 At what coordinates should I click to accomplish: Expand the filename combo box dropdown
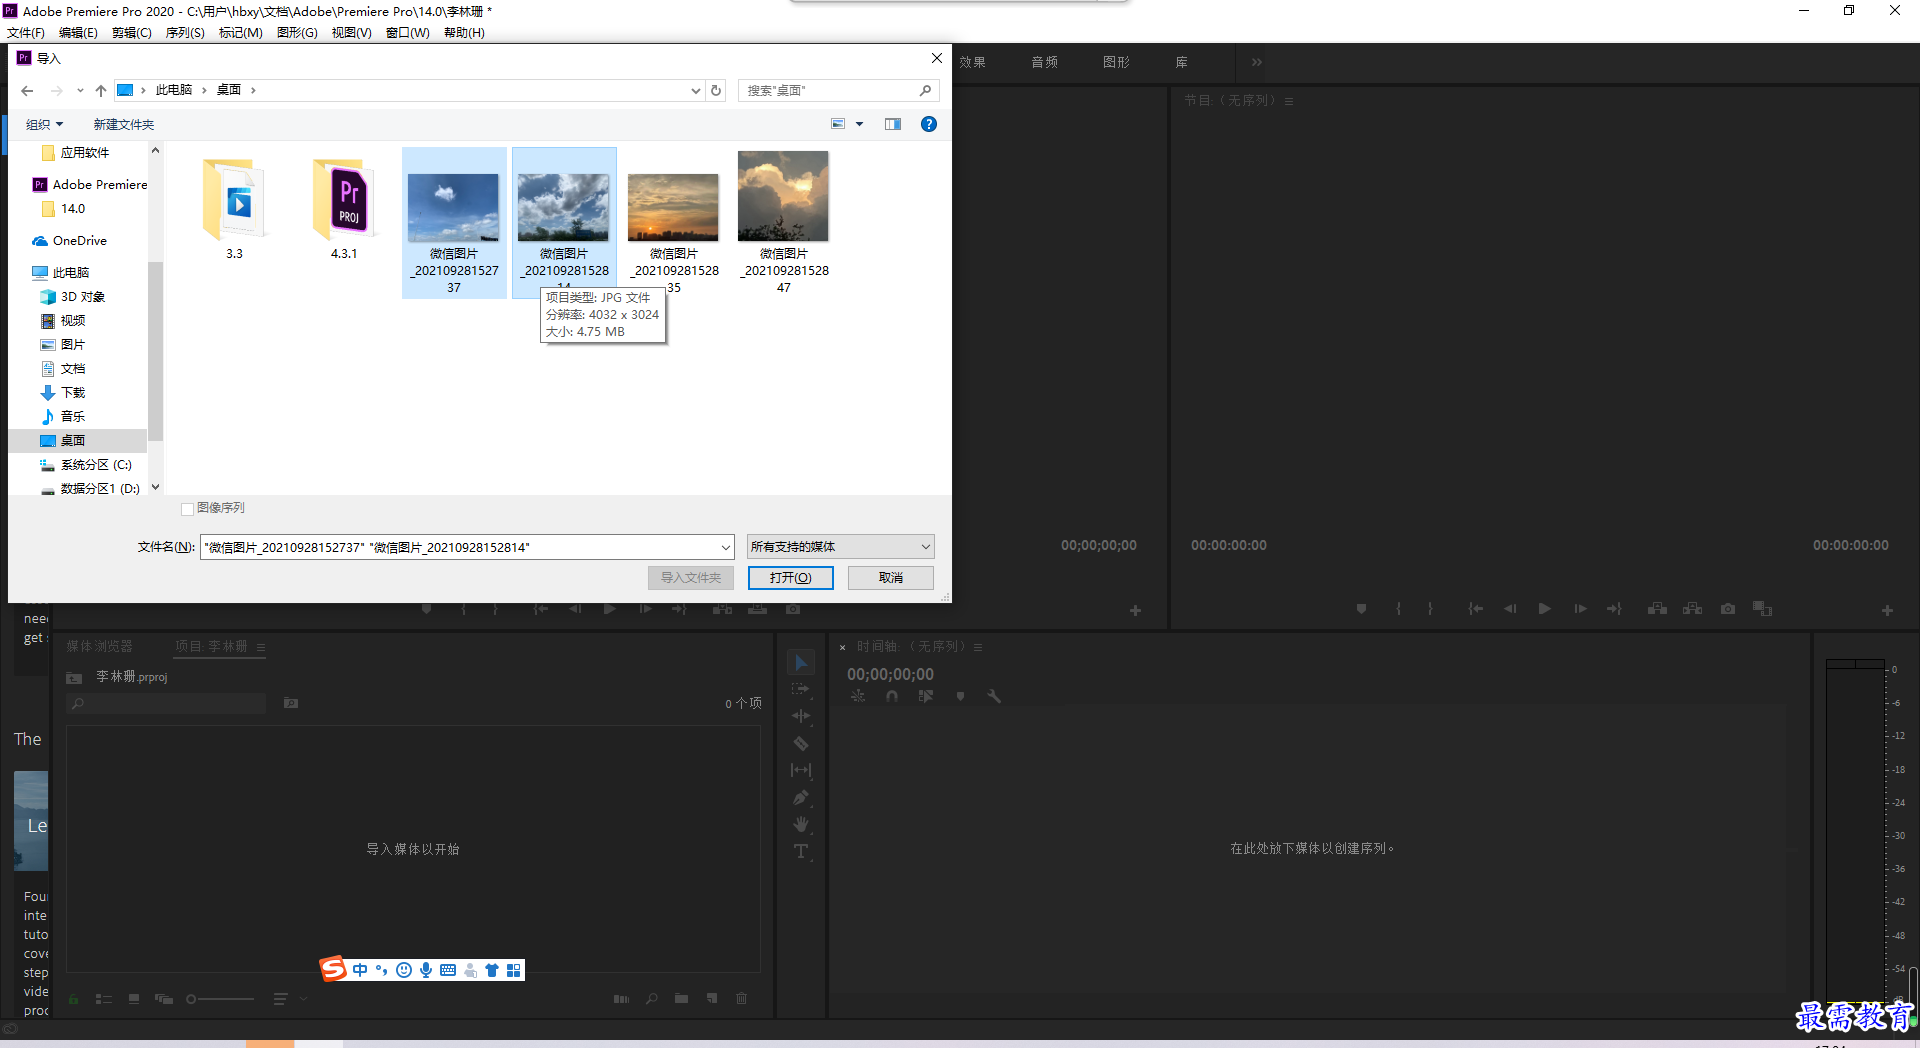pos(726,547)
